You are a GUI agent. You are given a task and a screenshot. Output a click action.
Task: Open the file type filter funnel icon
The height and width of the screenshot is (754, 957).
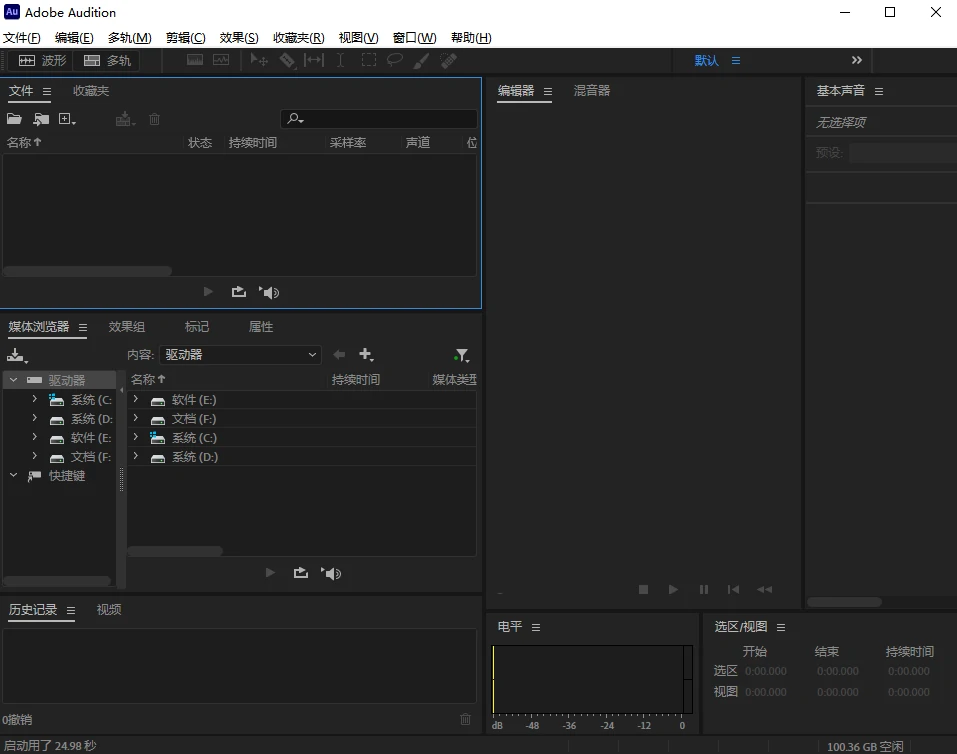460,355
